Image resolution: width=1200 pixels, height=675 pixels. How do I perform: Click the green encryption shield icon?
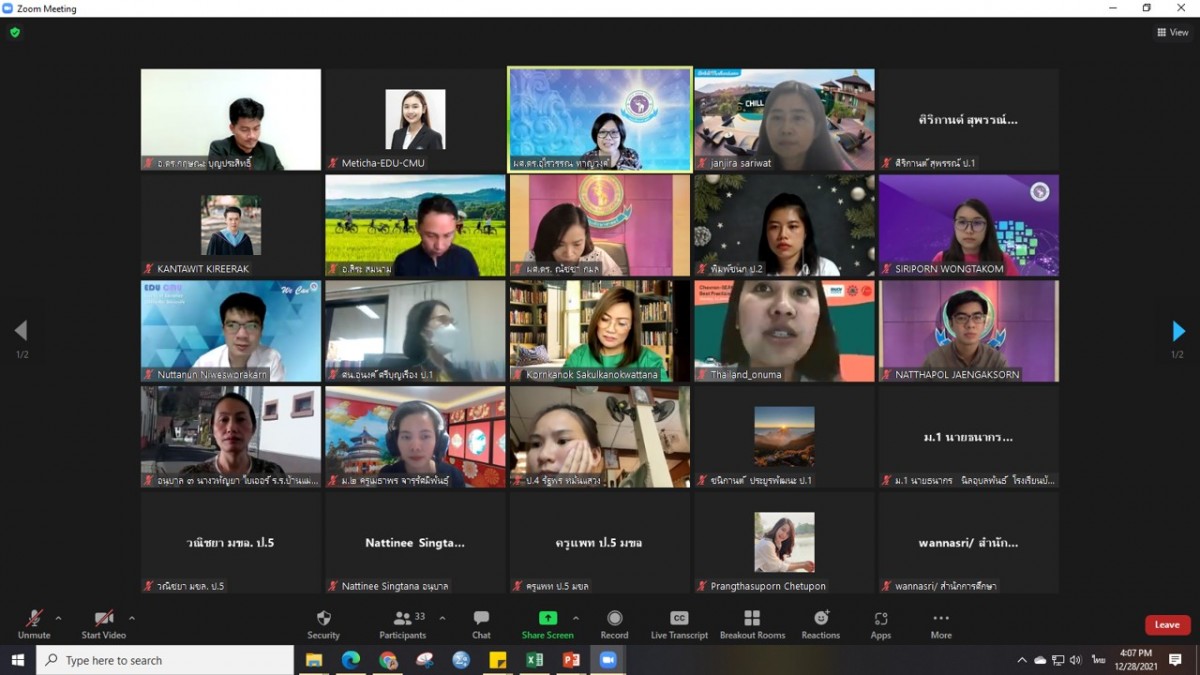[x=14, y=32]
